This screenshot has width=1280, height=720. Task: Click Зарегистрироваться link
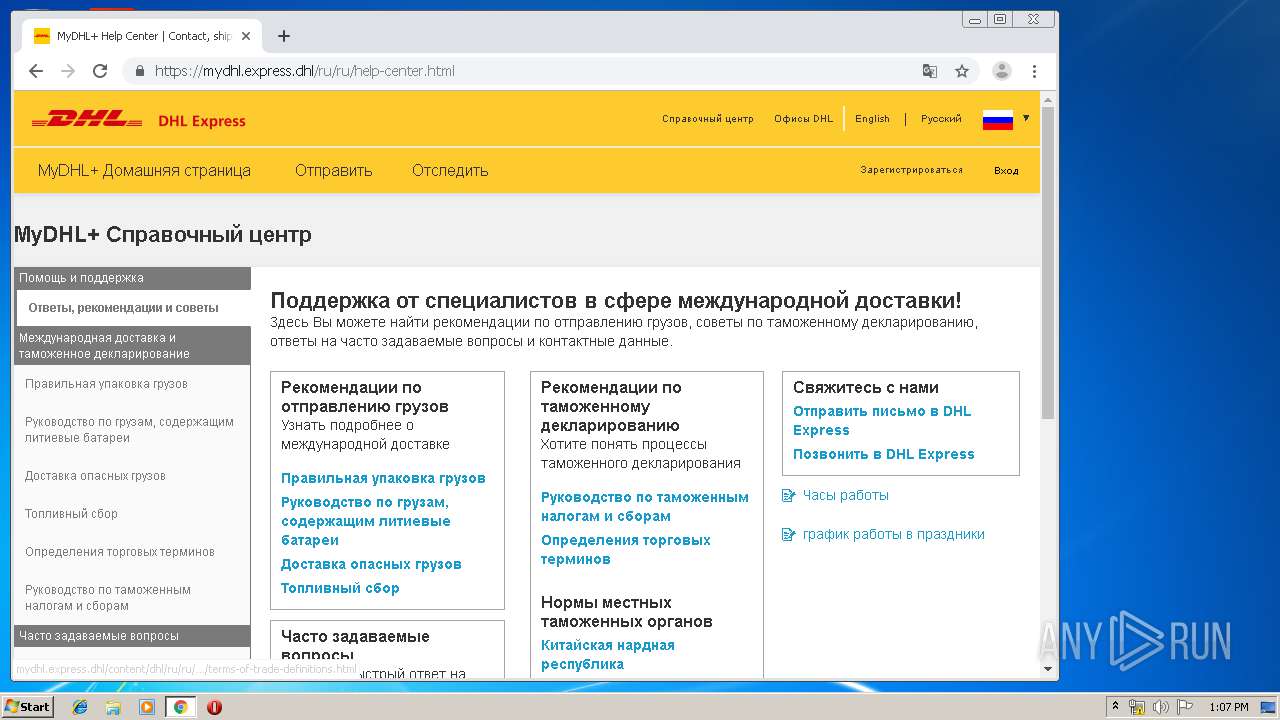point(911,170)
